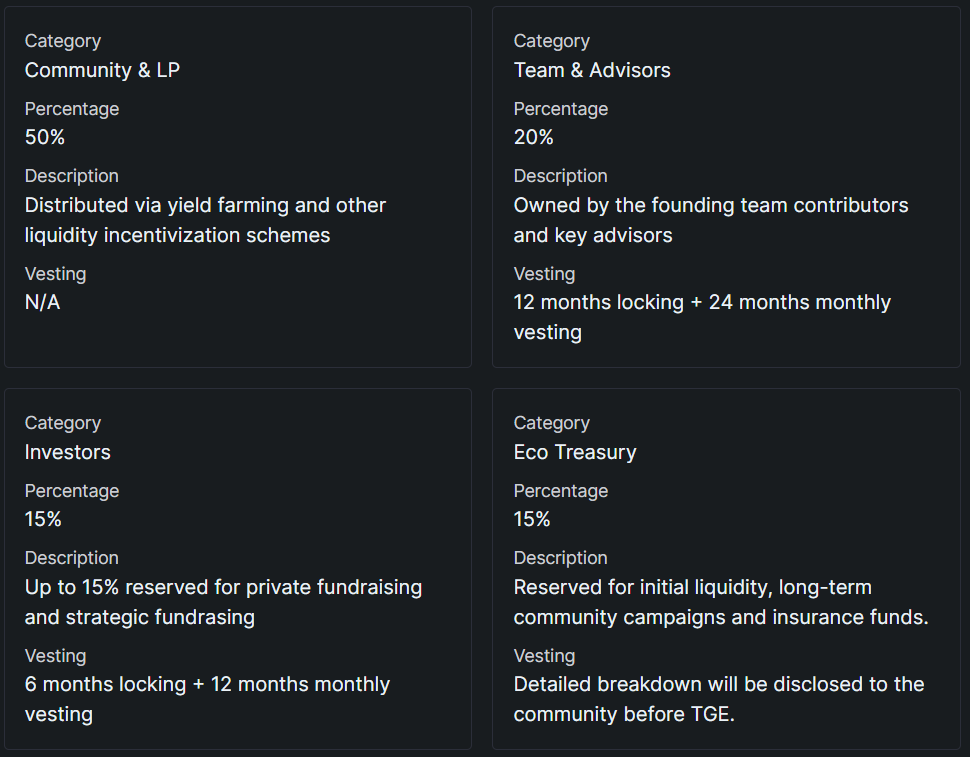
Task: Select the private fundraising description text
Action: (x=223, y=602)
